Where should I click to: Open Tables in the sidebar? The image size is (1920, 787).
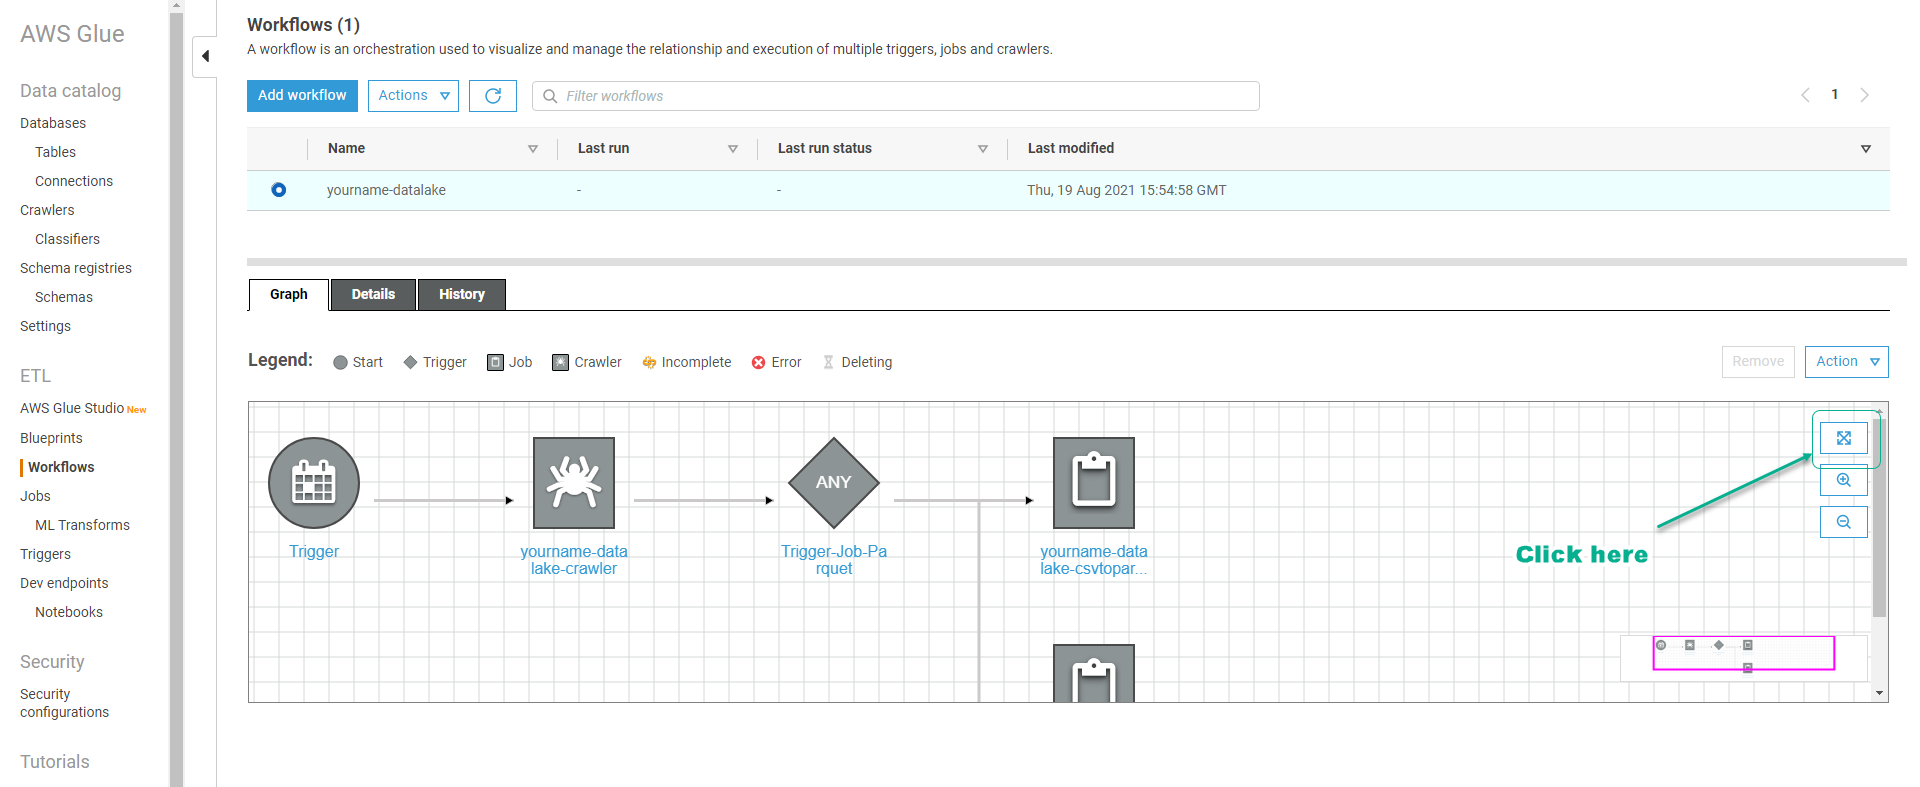click(55, 152)
